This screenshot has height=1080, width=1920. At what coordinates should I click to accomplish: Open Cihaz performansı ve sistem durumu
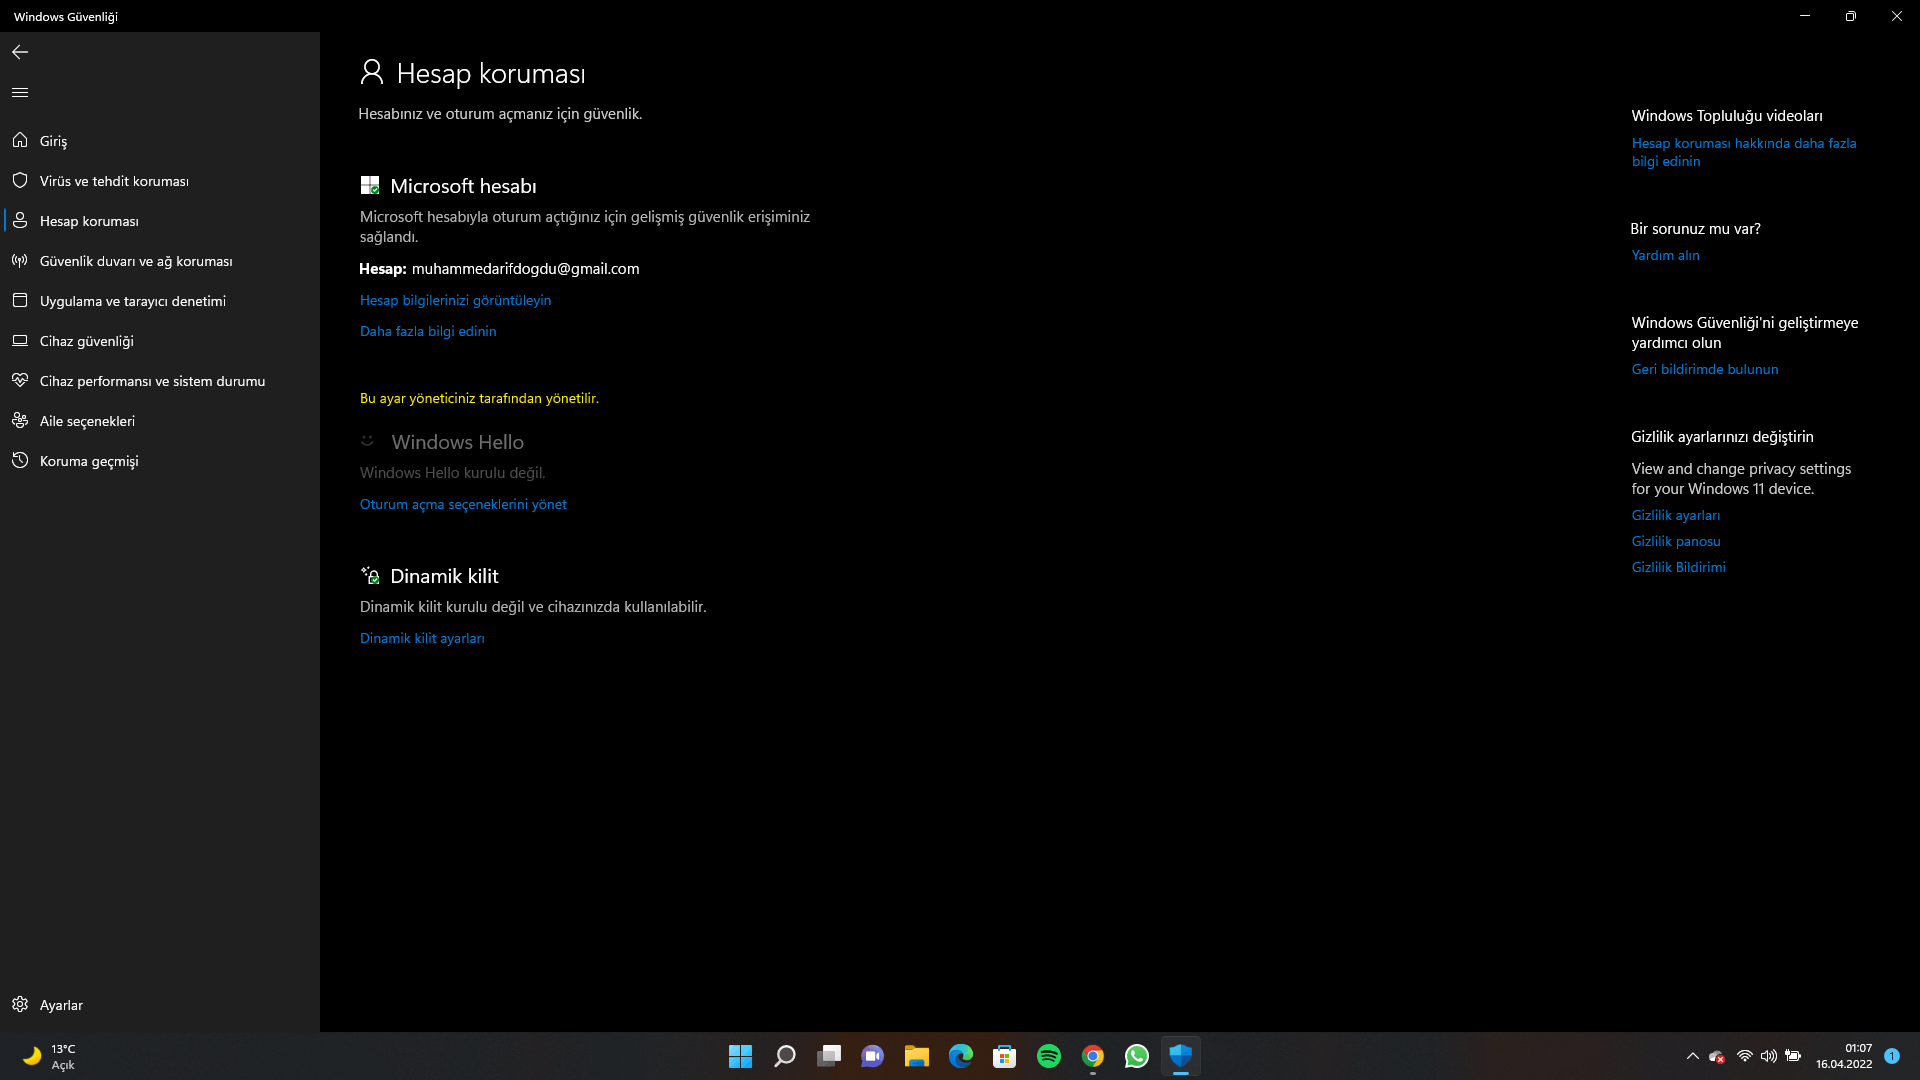(152, 381)
